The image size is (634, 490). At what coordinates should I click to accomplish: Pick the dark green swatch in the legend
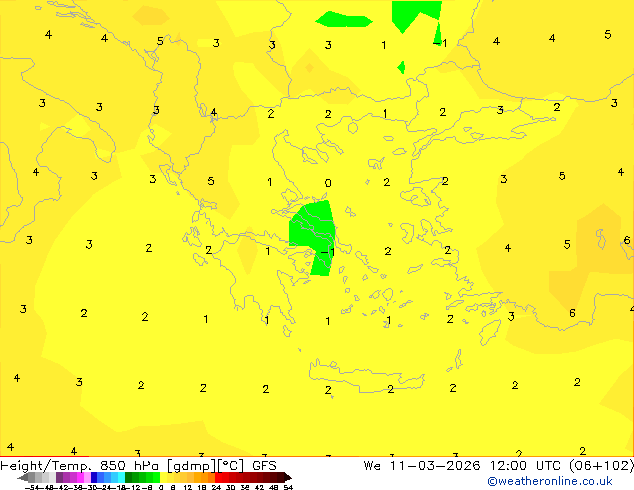pyautogui.click(x=128, y=477)
